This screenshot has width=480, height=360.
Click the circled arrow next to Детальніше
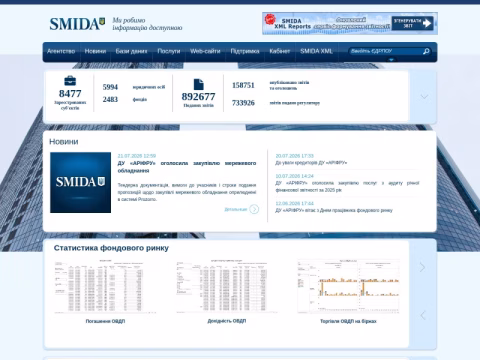254,209
